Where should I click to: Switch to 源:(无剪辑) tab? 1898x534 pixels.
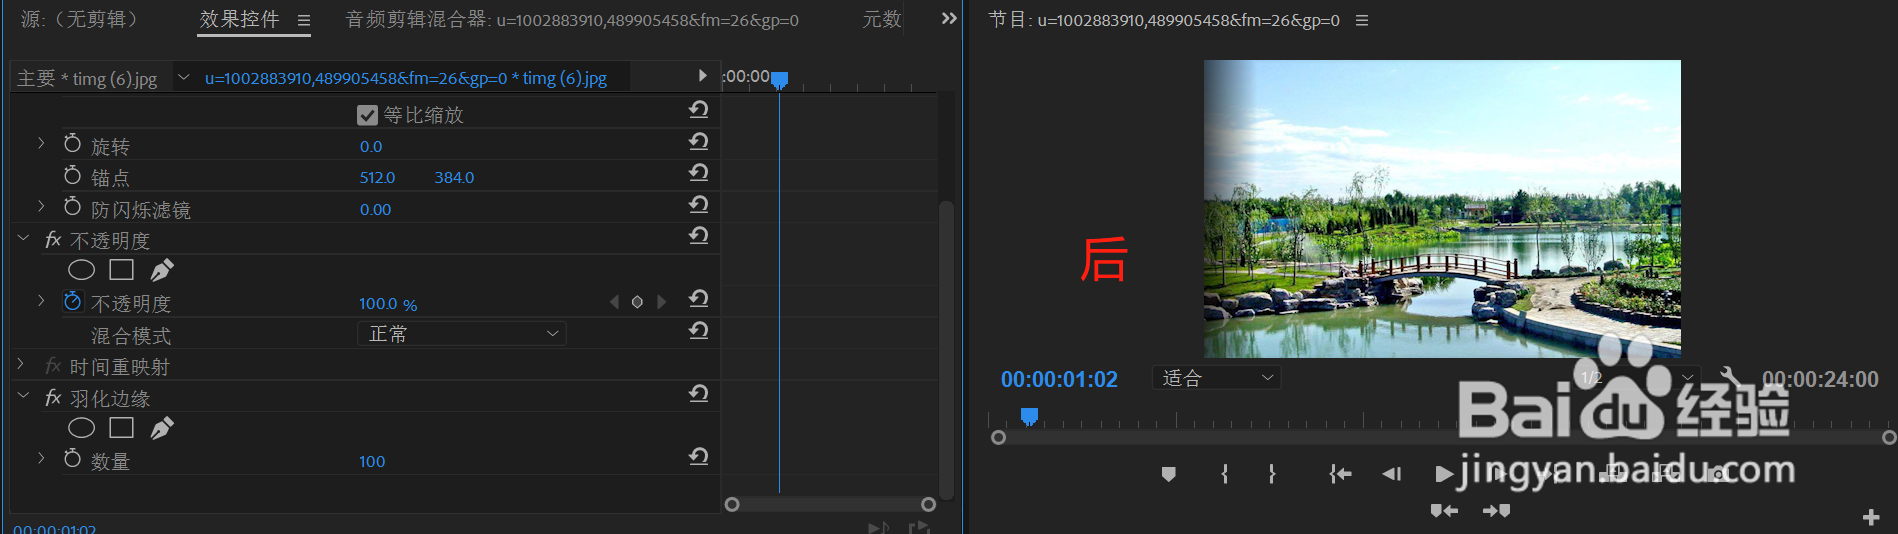[79, 19]
